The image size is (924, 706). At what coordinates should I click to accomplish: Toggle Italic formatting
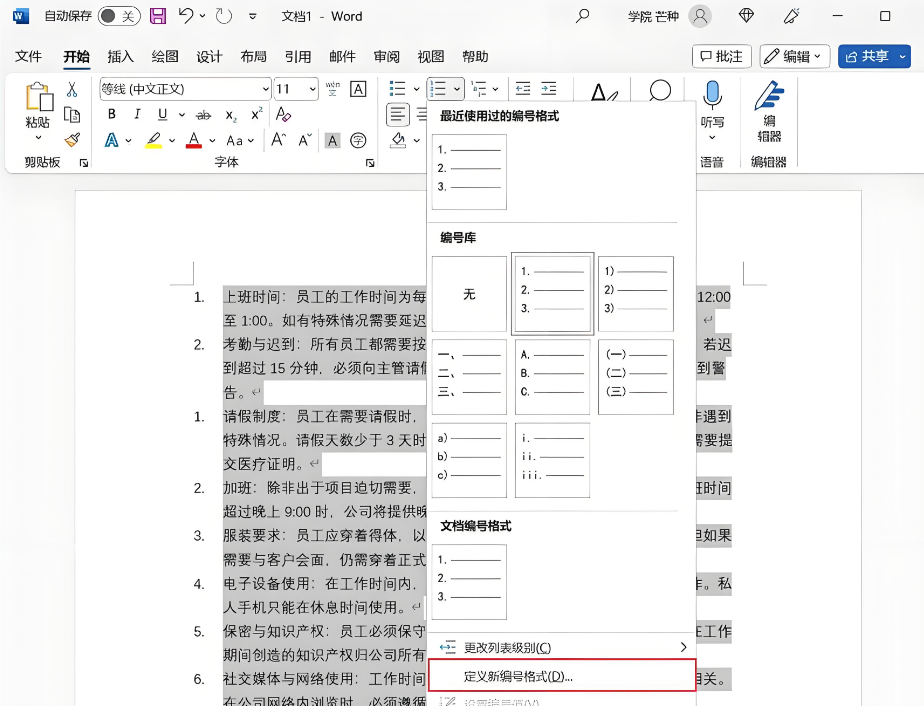(x=134, y=114)
